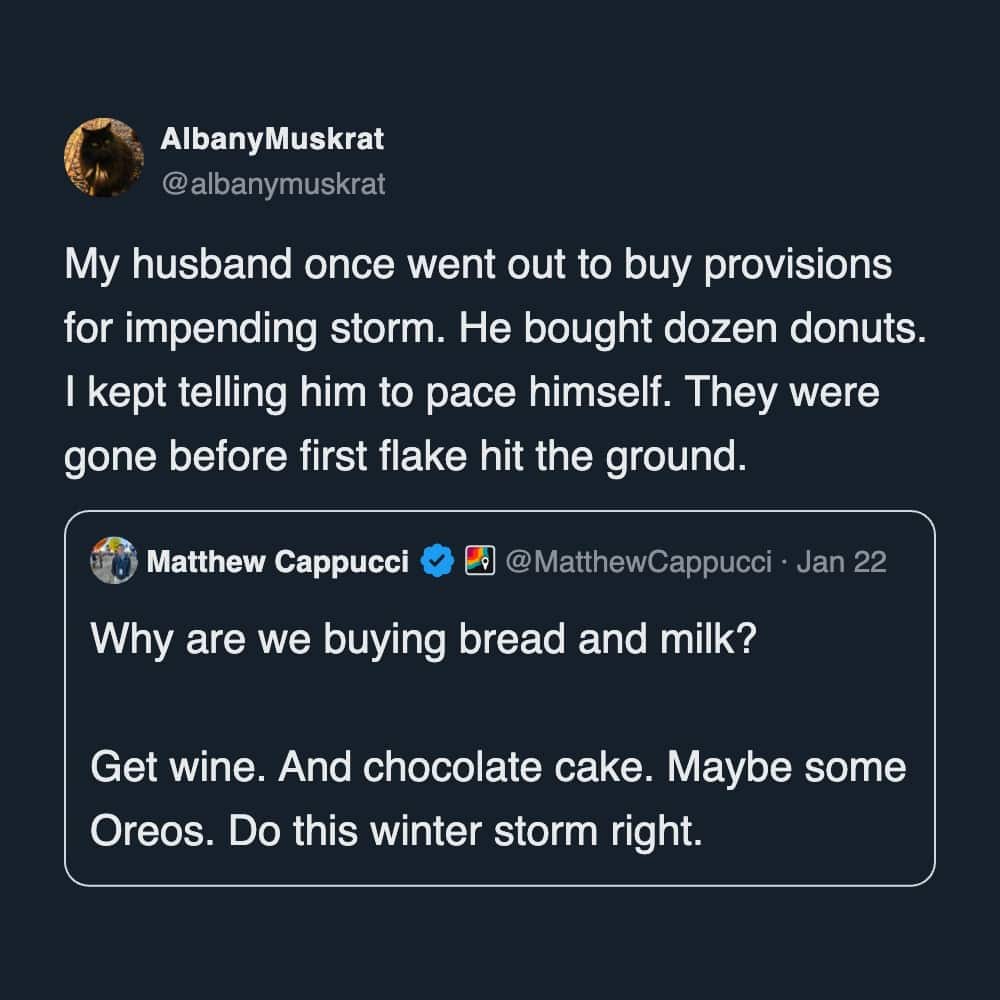
Task: Click the line "gone before first flake hit the ground"
Action: (x=406, y=455)
